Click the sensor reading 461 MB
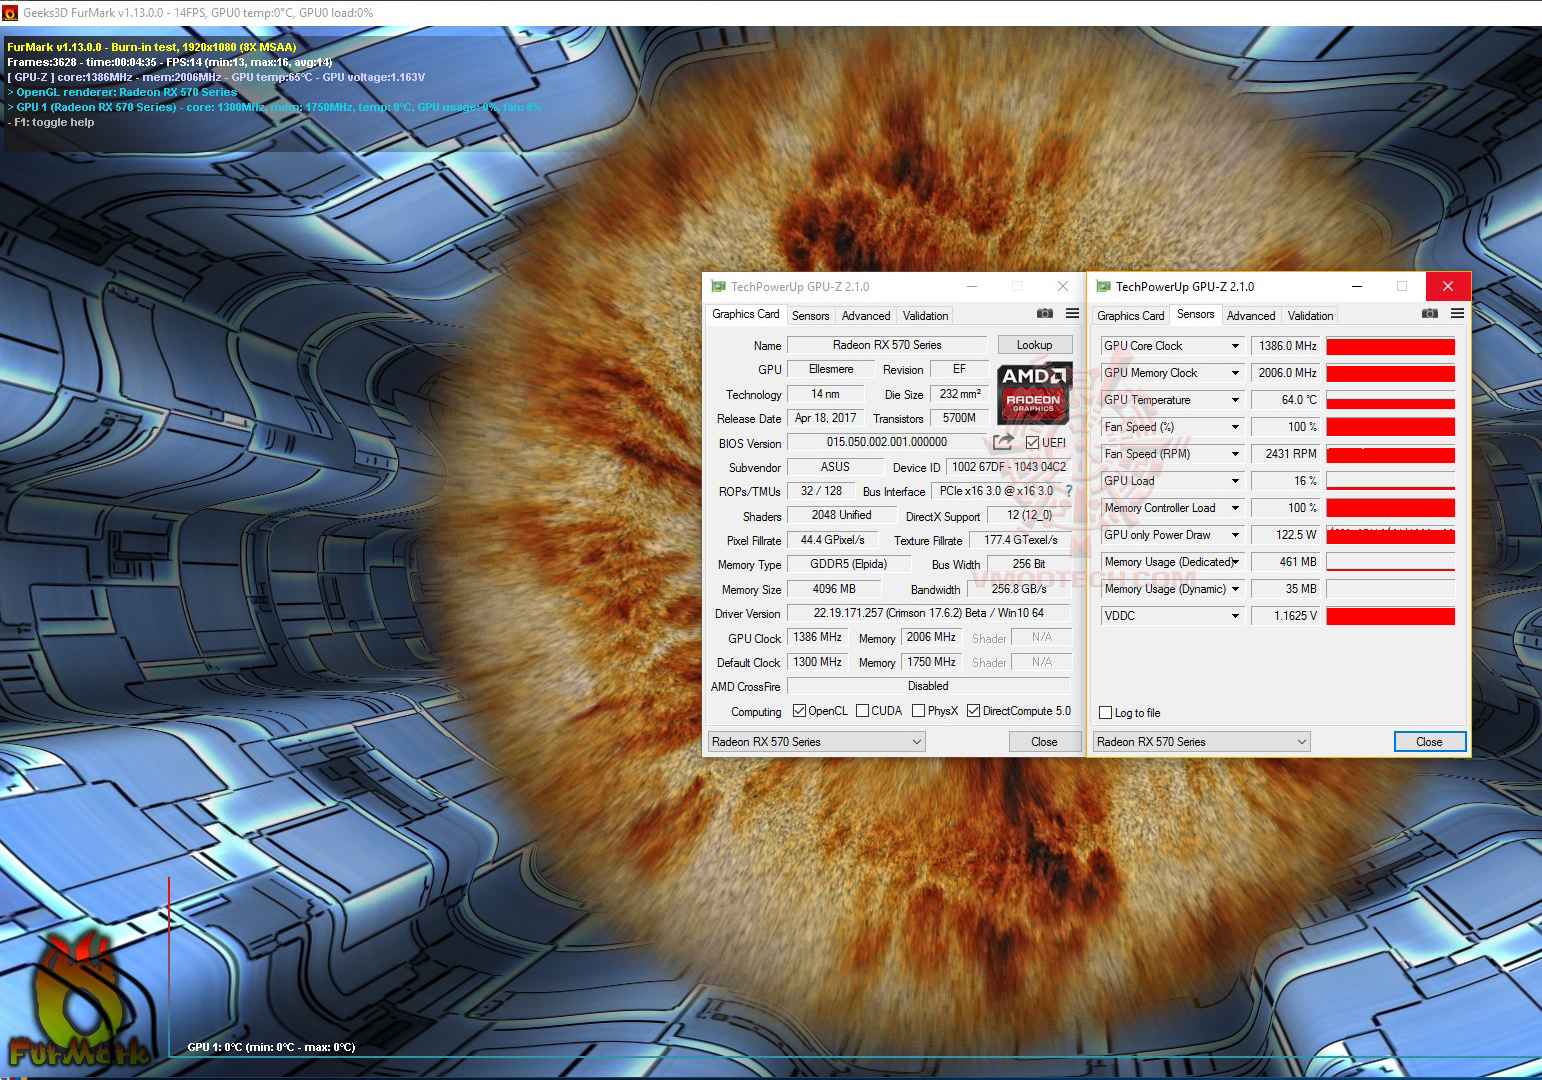This screenshot has height=1080, width=1542. point(1287,562)
